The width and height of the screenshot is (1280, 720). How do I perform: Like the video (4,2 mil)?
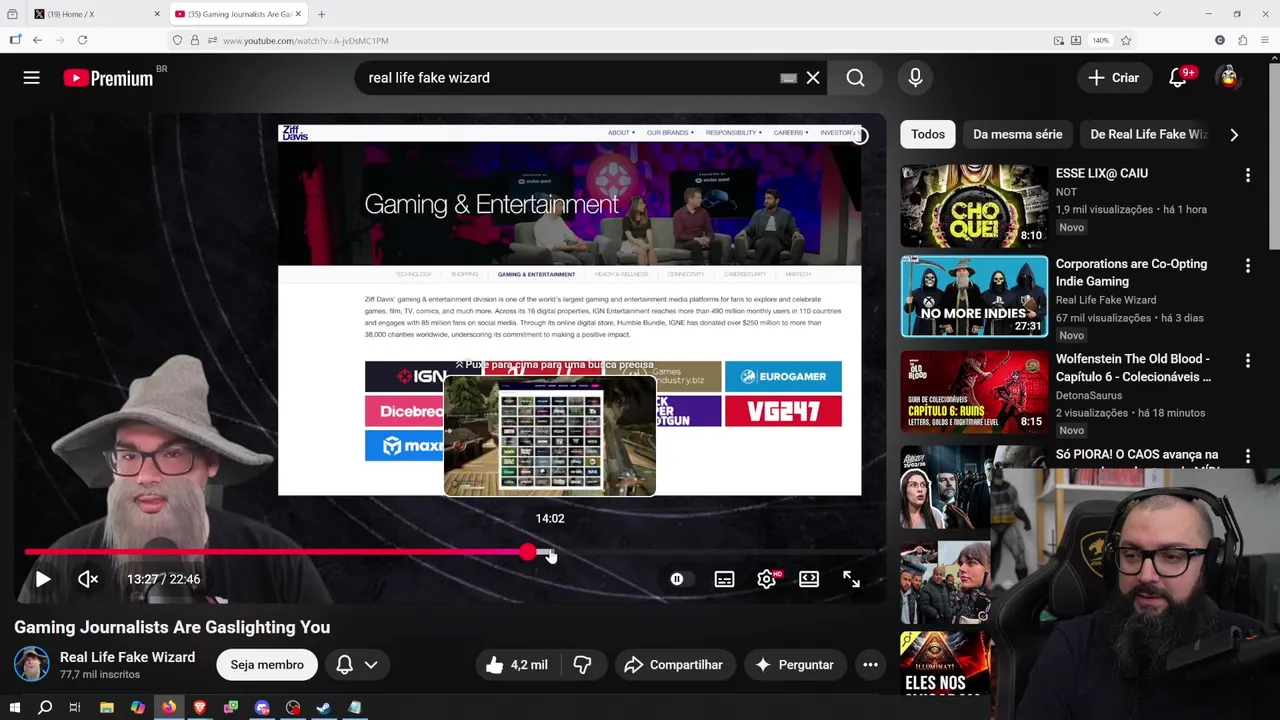[517, 665]
